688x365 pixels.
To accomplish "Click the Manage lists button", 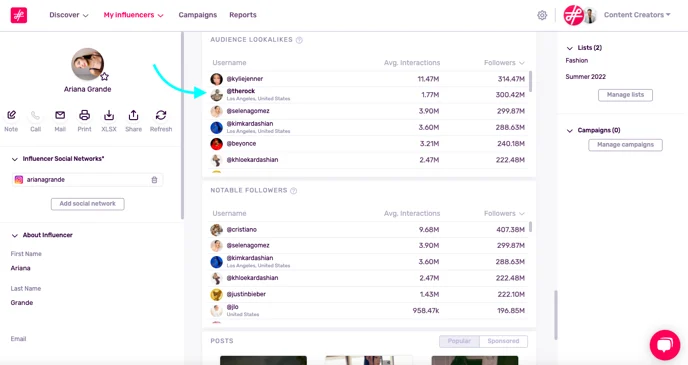I will tap(625, 95).
